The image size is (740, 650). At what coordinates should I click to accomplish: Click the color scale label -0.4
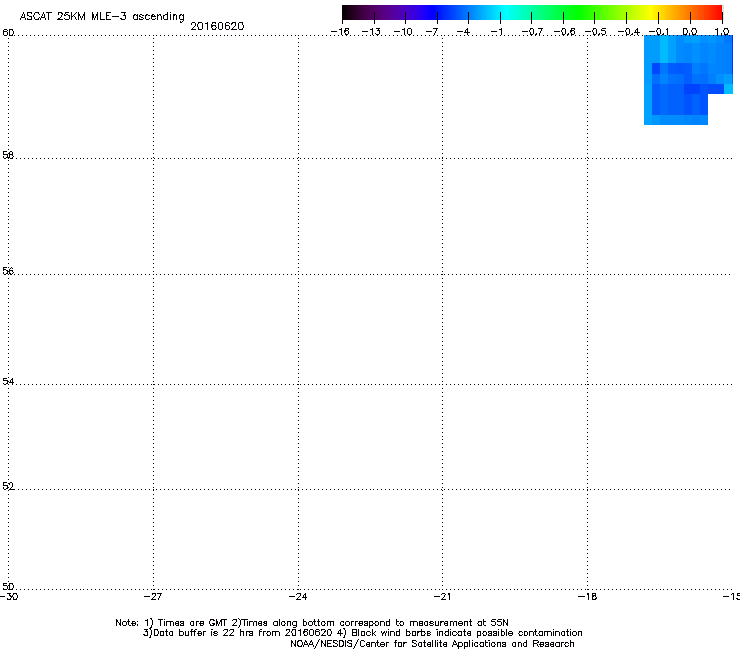629,32
